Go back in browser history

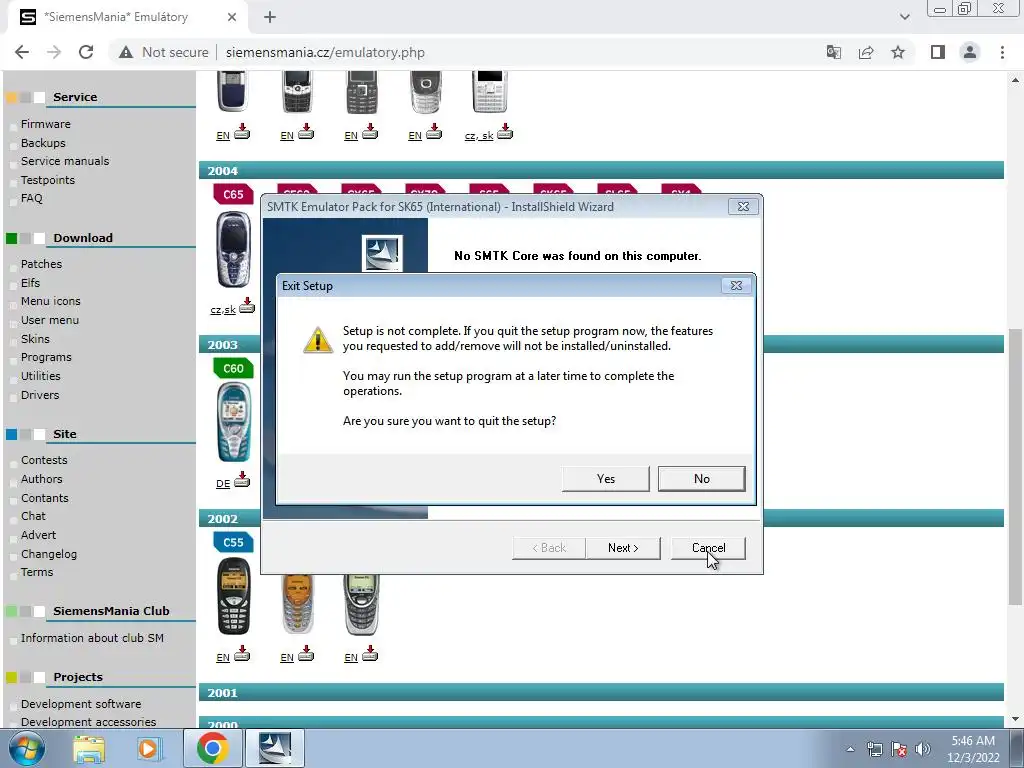(x=22, y=52)
